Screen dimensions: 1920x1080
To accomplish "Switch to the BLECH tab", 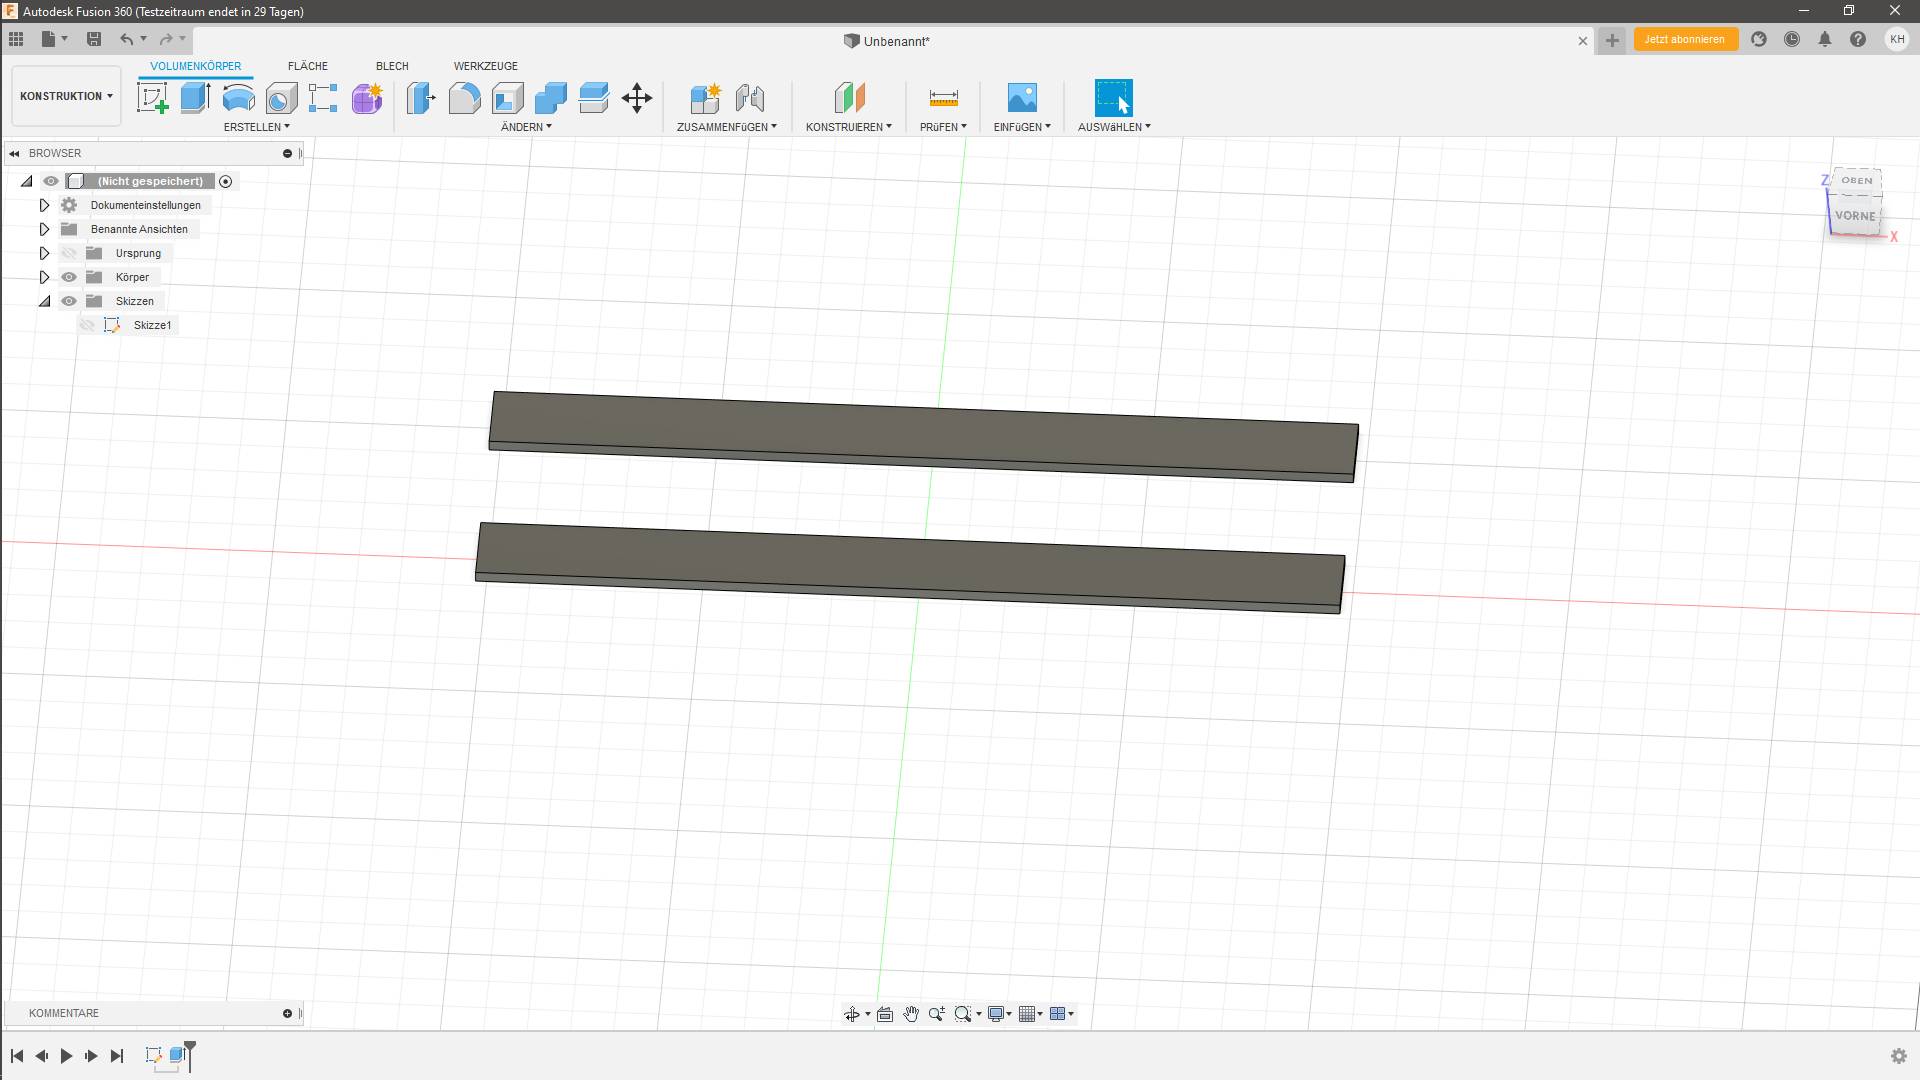I will (391, 66).
